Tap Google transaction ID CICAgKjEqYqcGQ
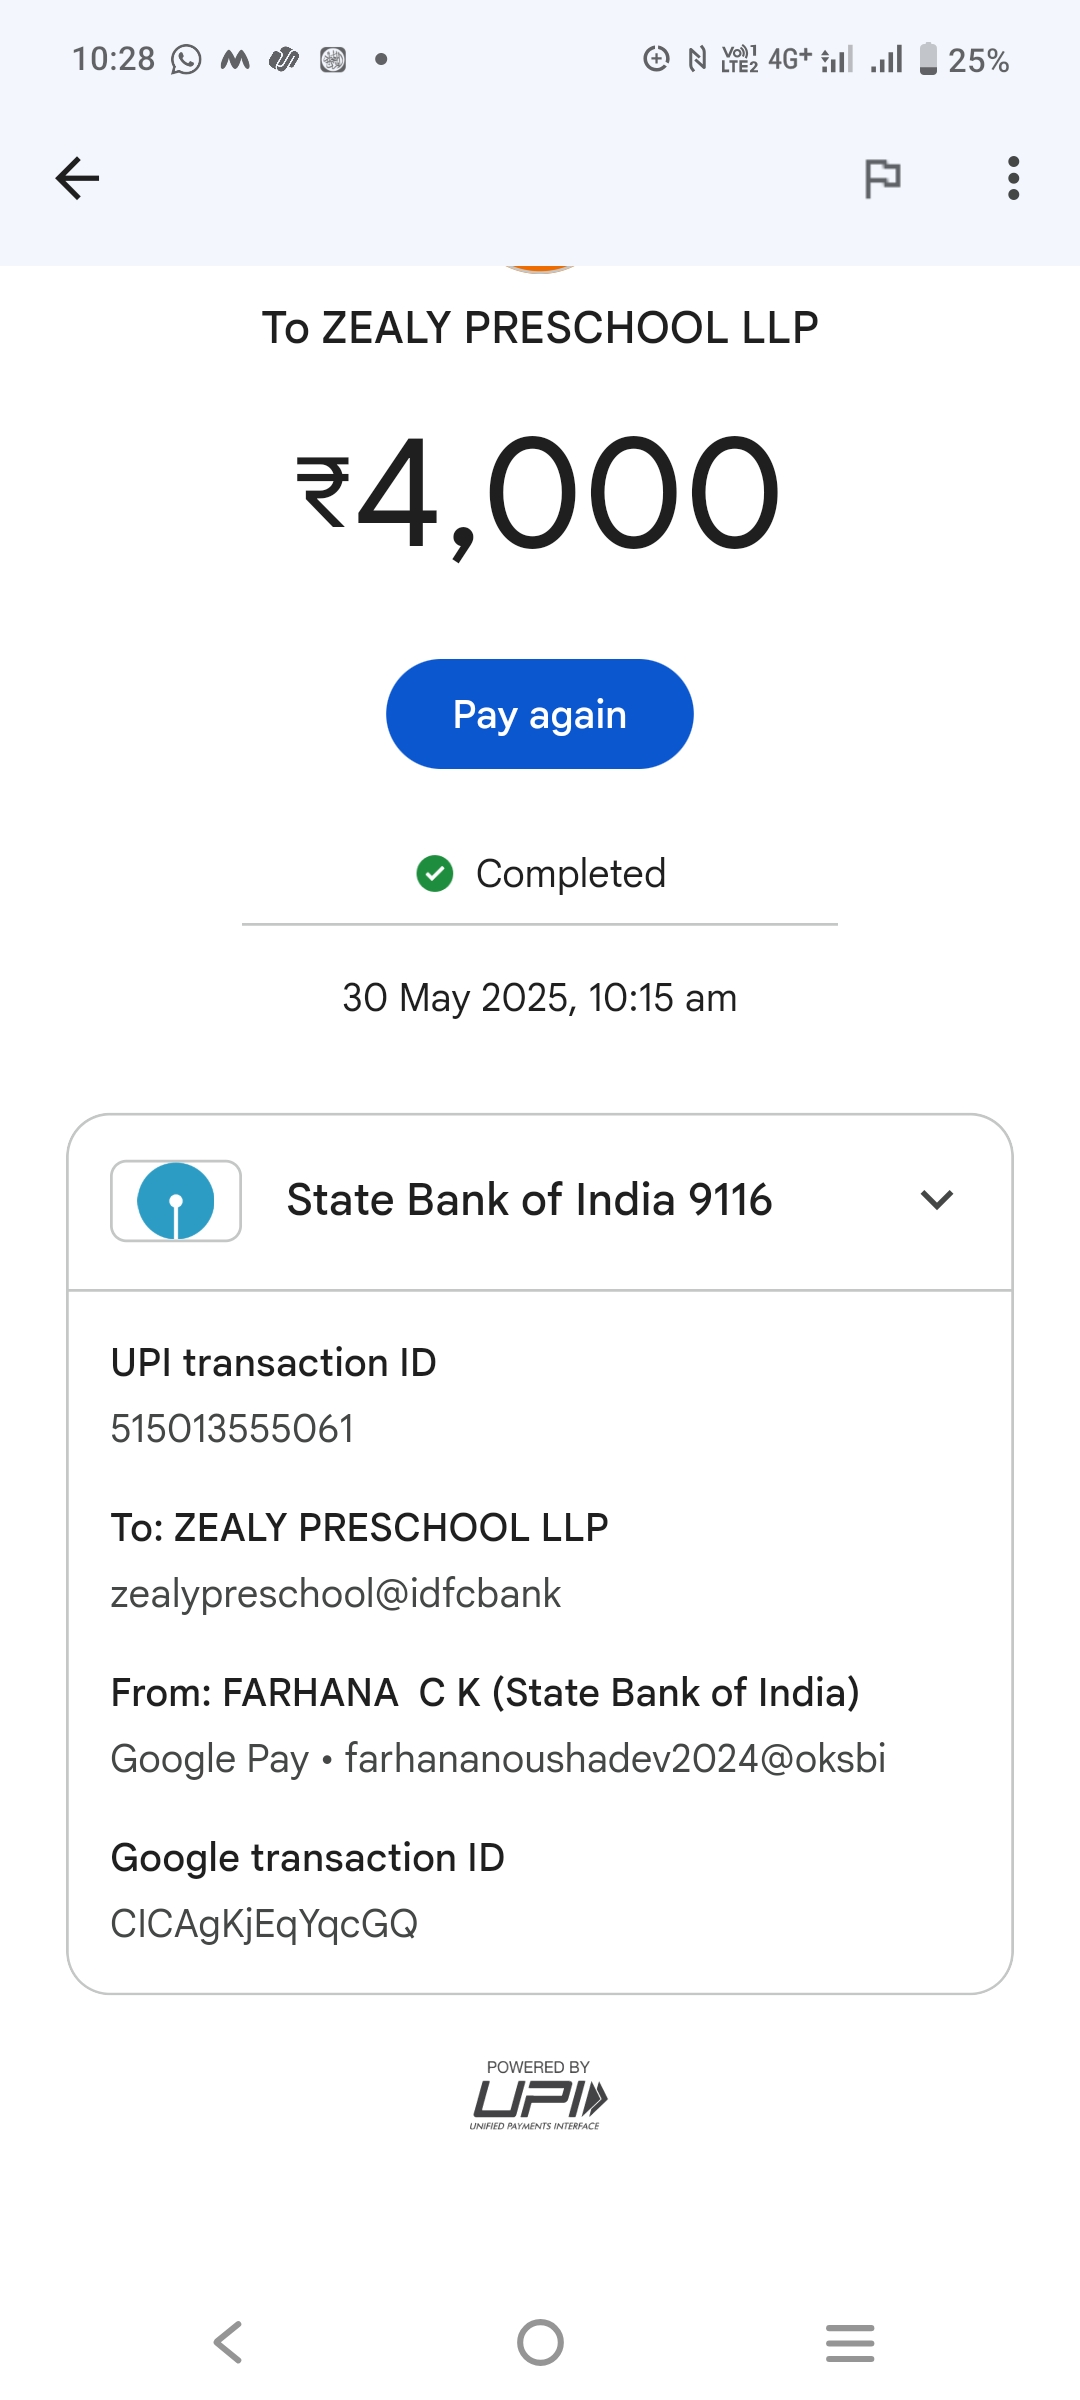The height and width of the screenshot is (2400, 1080). click(264, 1924)
